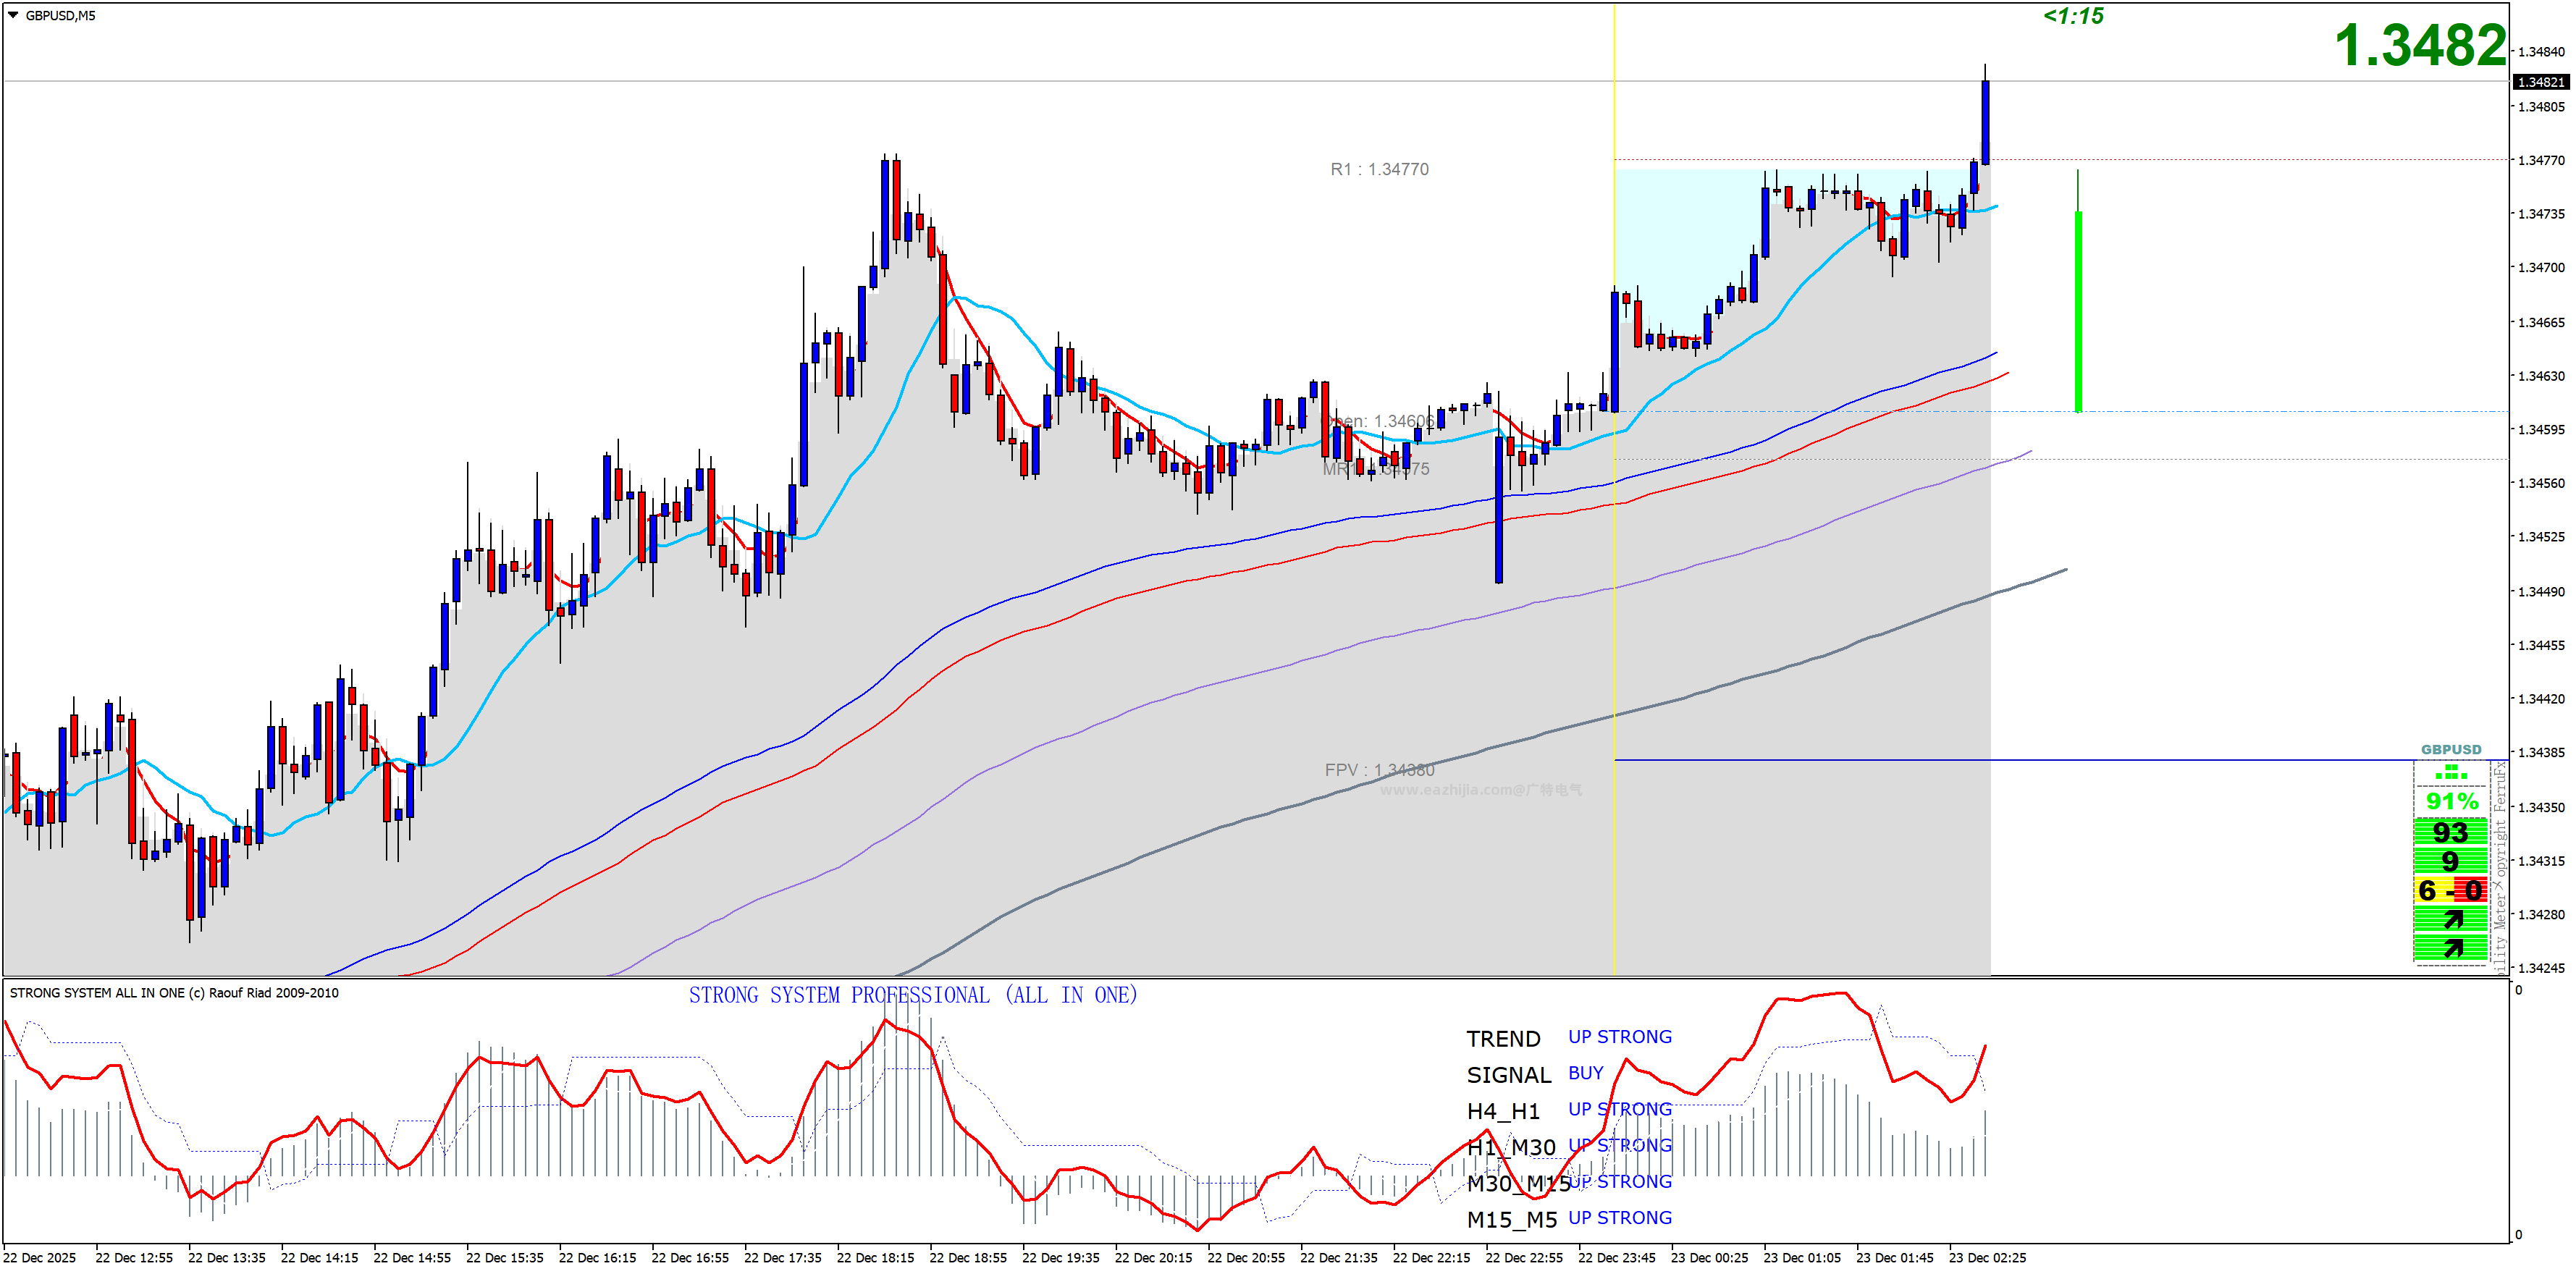Click the STRONG SYSTEM ALL IN ONE indicator name
Image resolution: width=2576 pixels, height=1274 pixels.
[x=174, y=993]
